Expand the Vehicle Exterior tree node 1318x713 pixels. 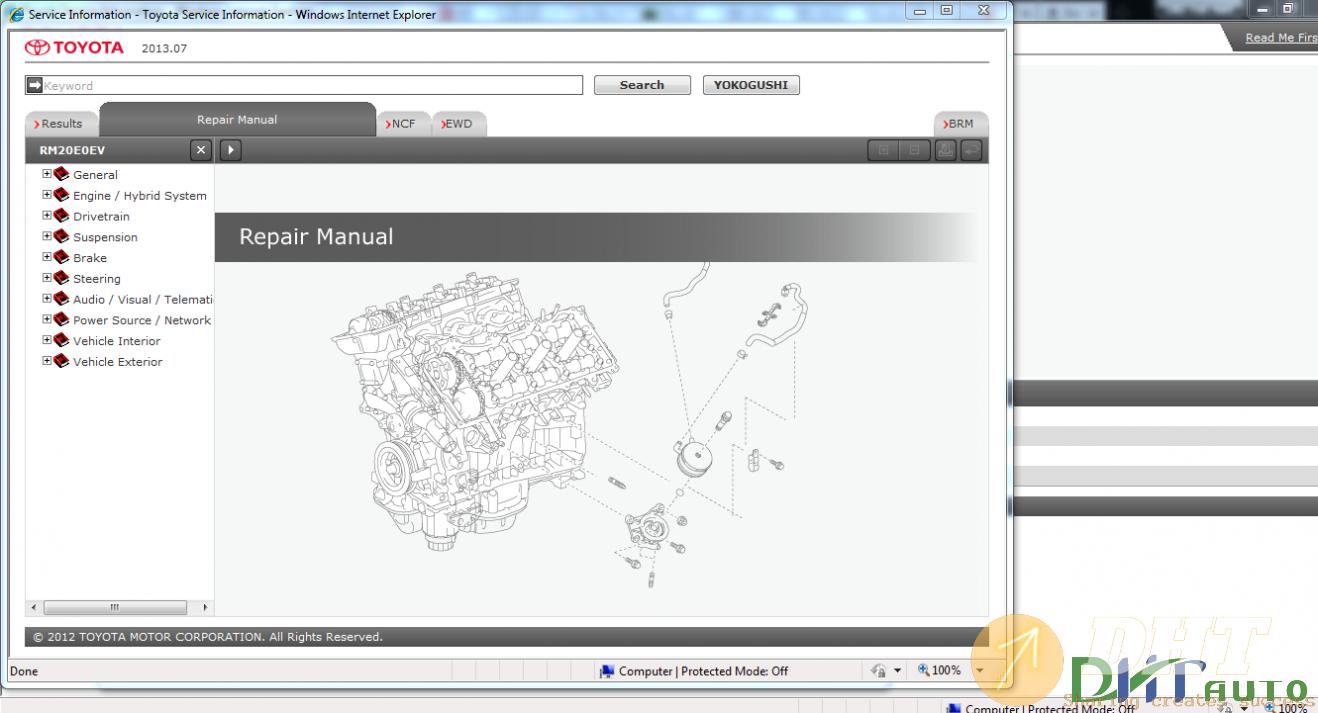click(x=46, y=361)
